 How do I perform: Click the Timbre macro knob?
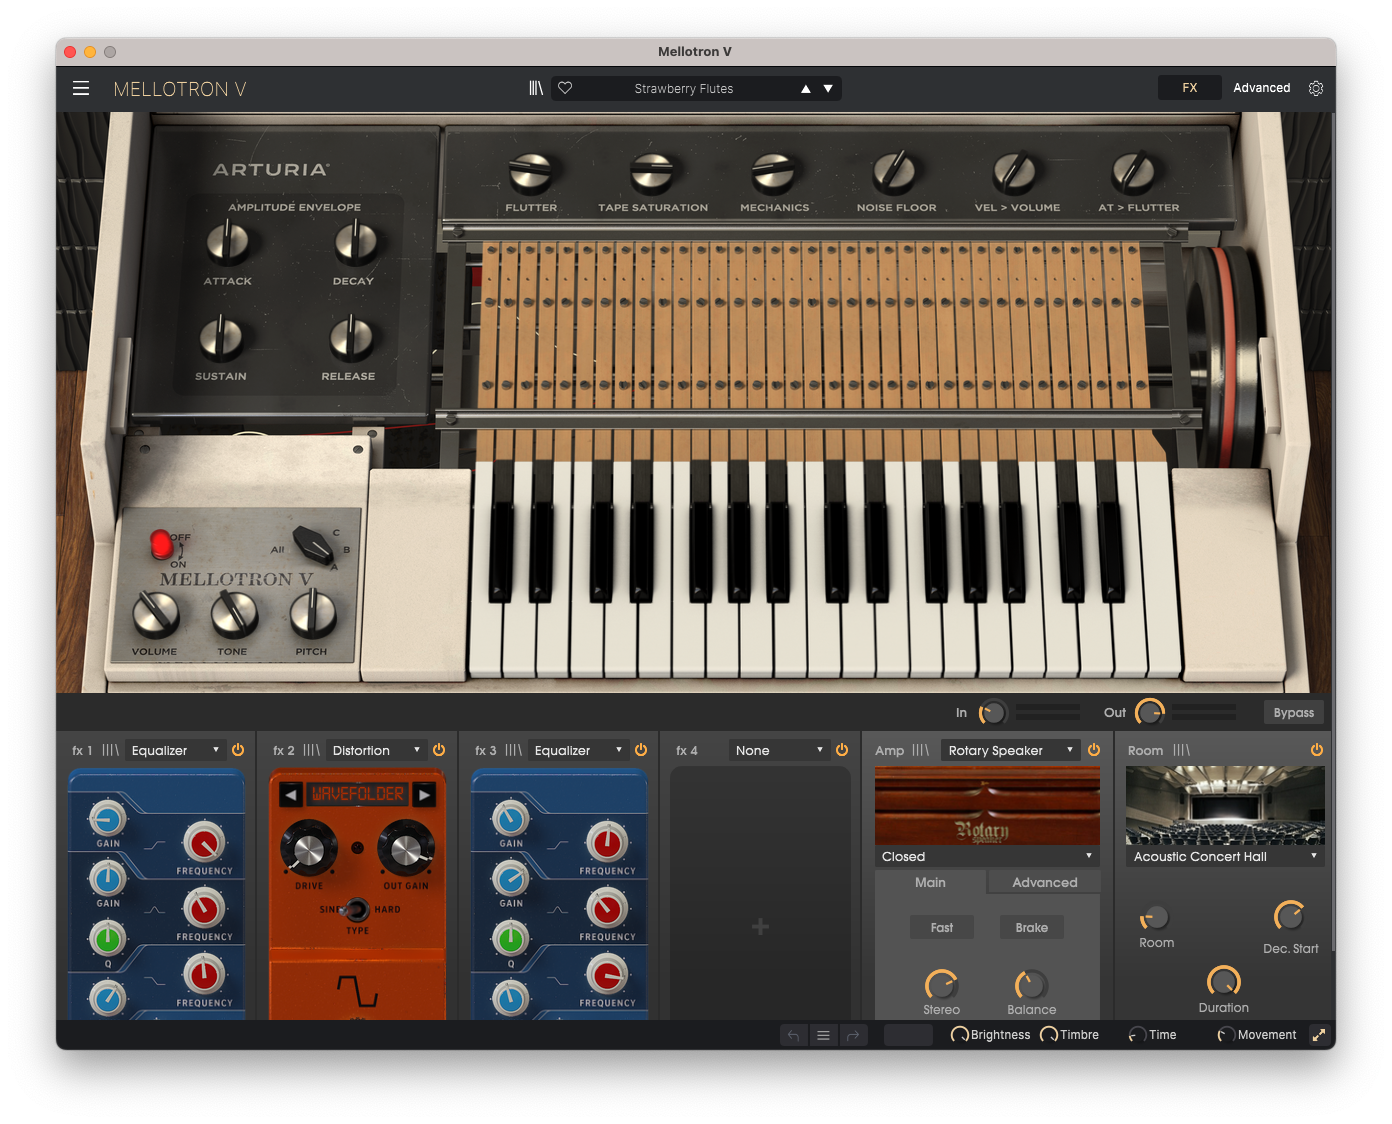point(1049,1035)
